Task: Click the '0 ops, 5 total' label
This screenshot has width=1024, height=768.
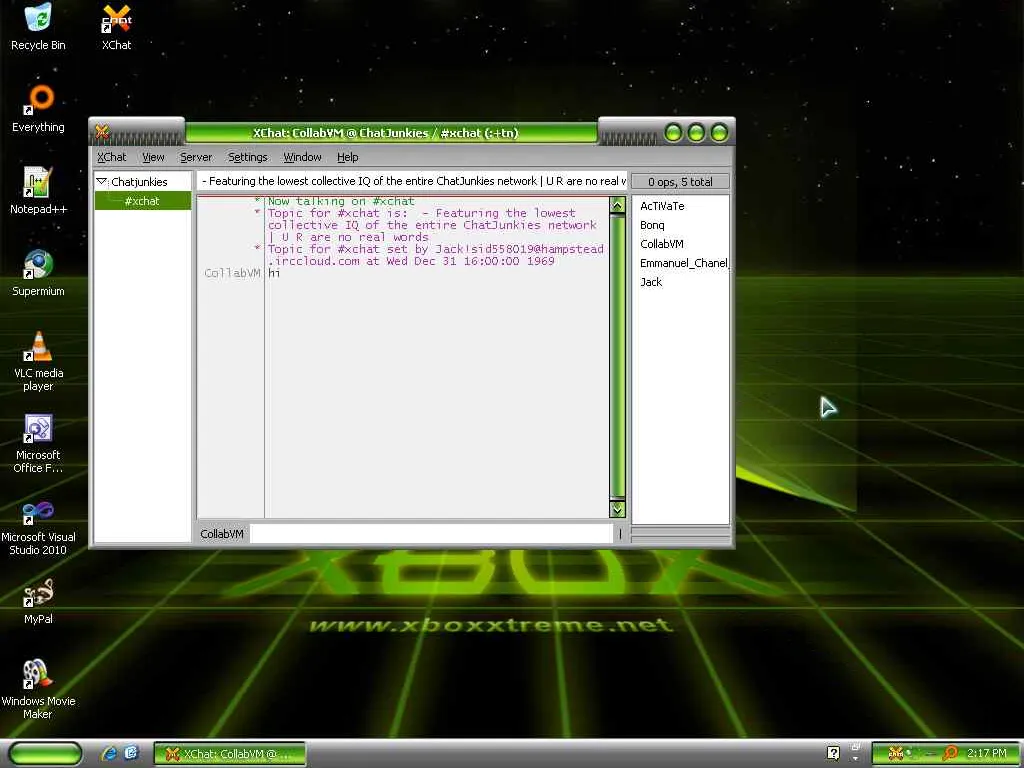Action: (x=680, y=182)
